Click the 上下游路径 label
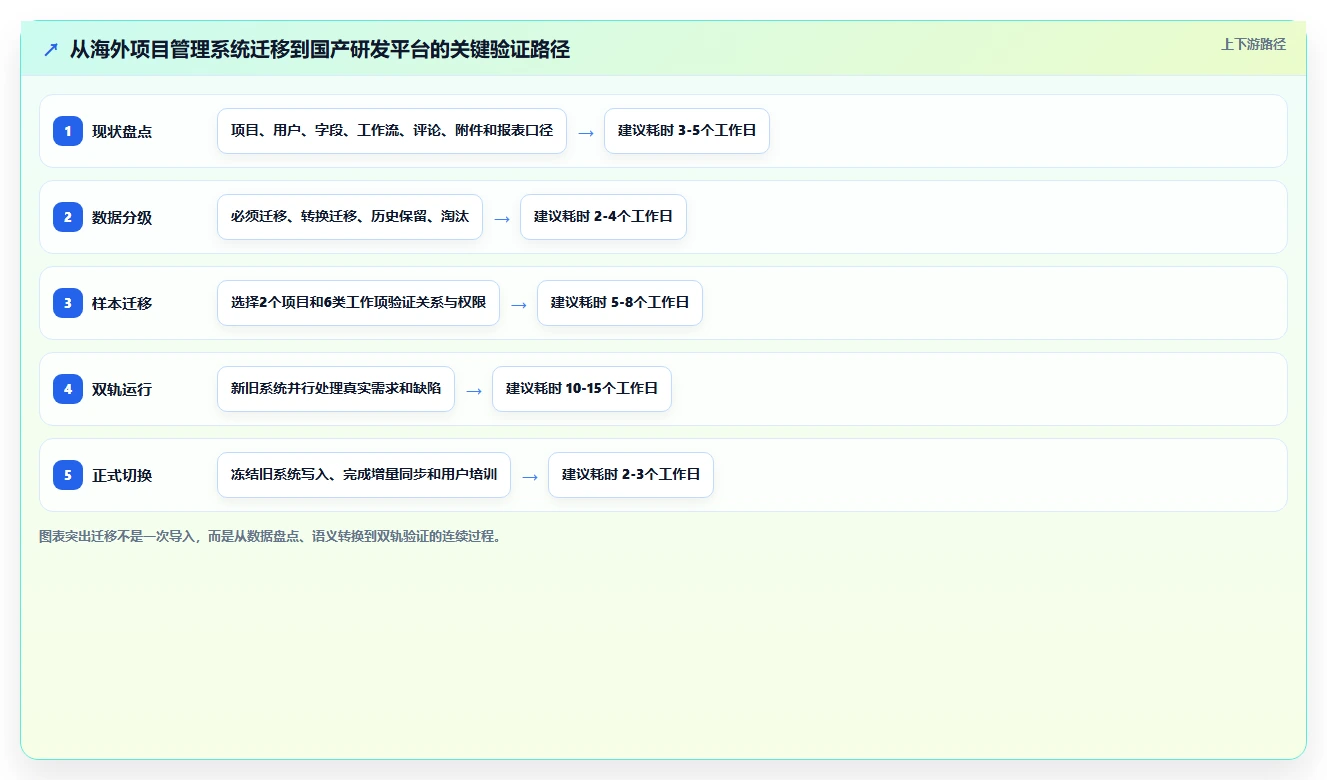This screenshot has width=1327, height=780. pos(1253,45)
